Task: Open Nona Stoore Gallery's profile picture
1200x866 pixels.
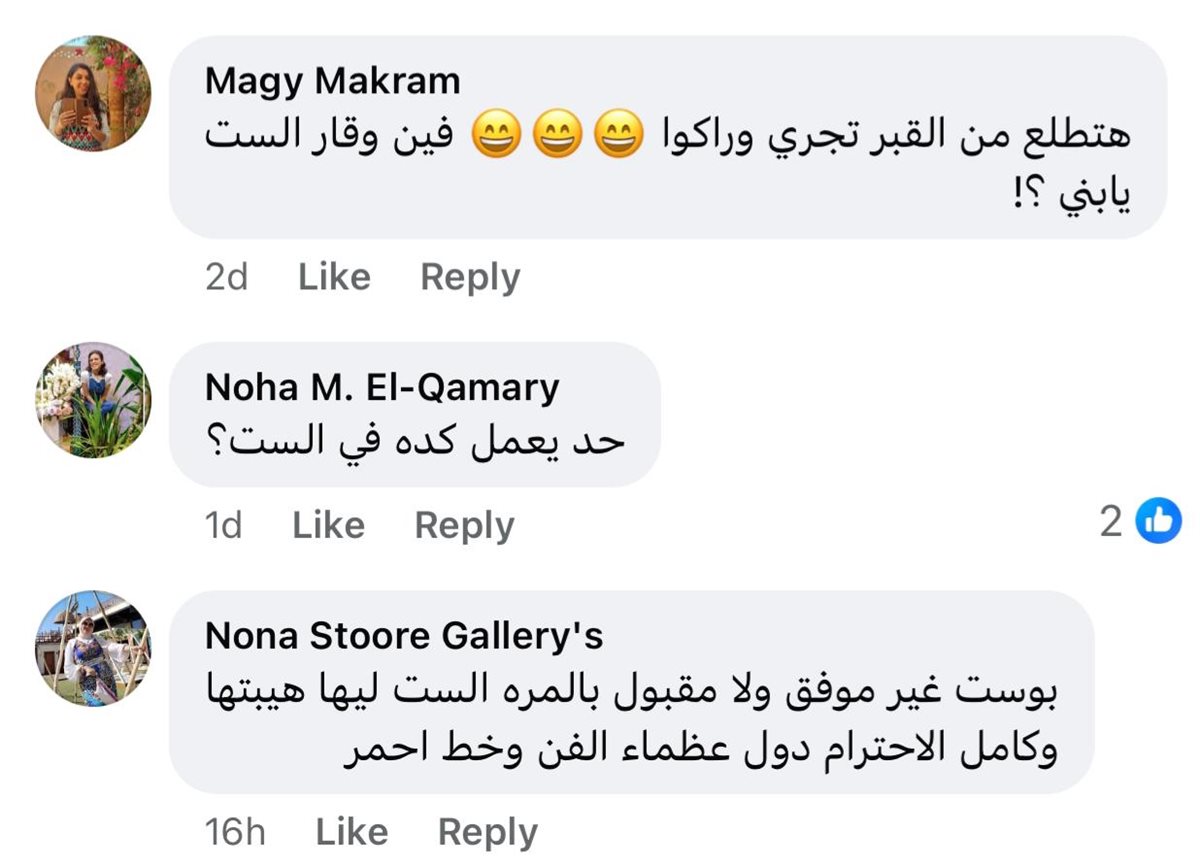Action: (93, 648)
